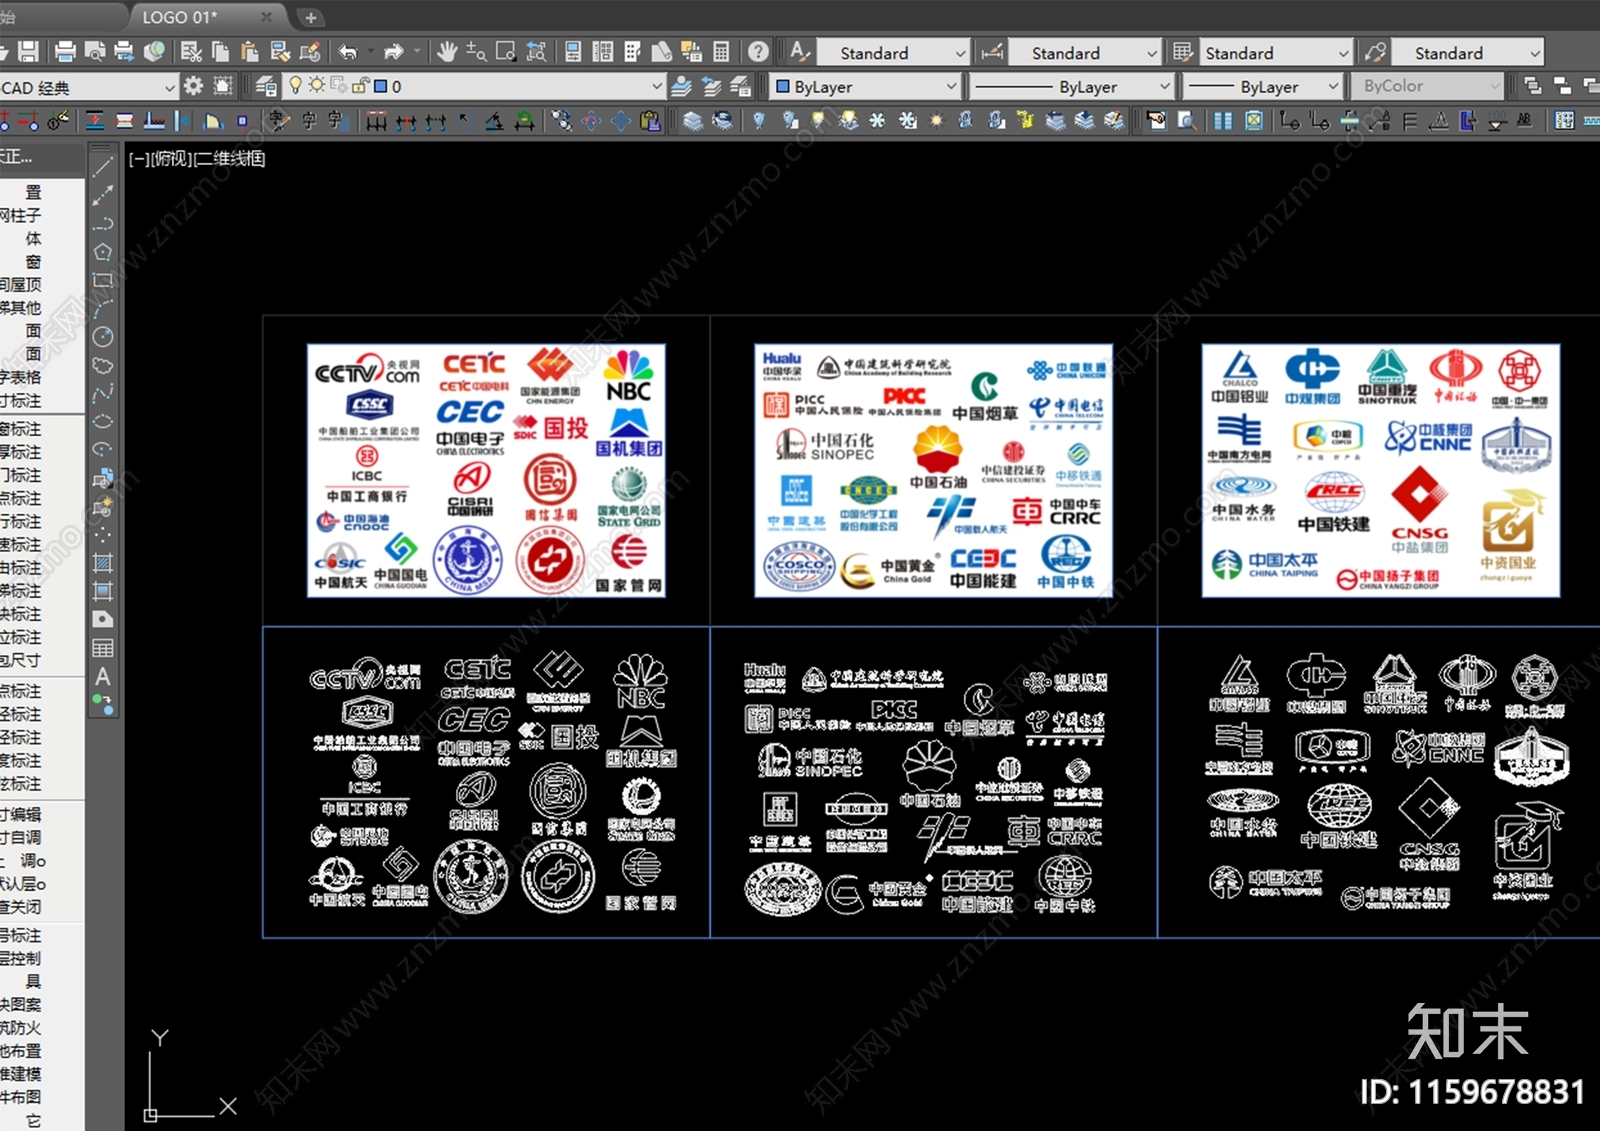Click the 二维线框 visual style label
This screenshot has height=1131, width=1600.
[x=230, y=159]
